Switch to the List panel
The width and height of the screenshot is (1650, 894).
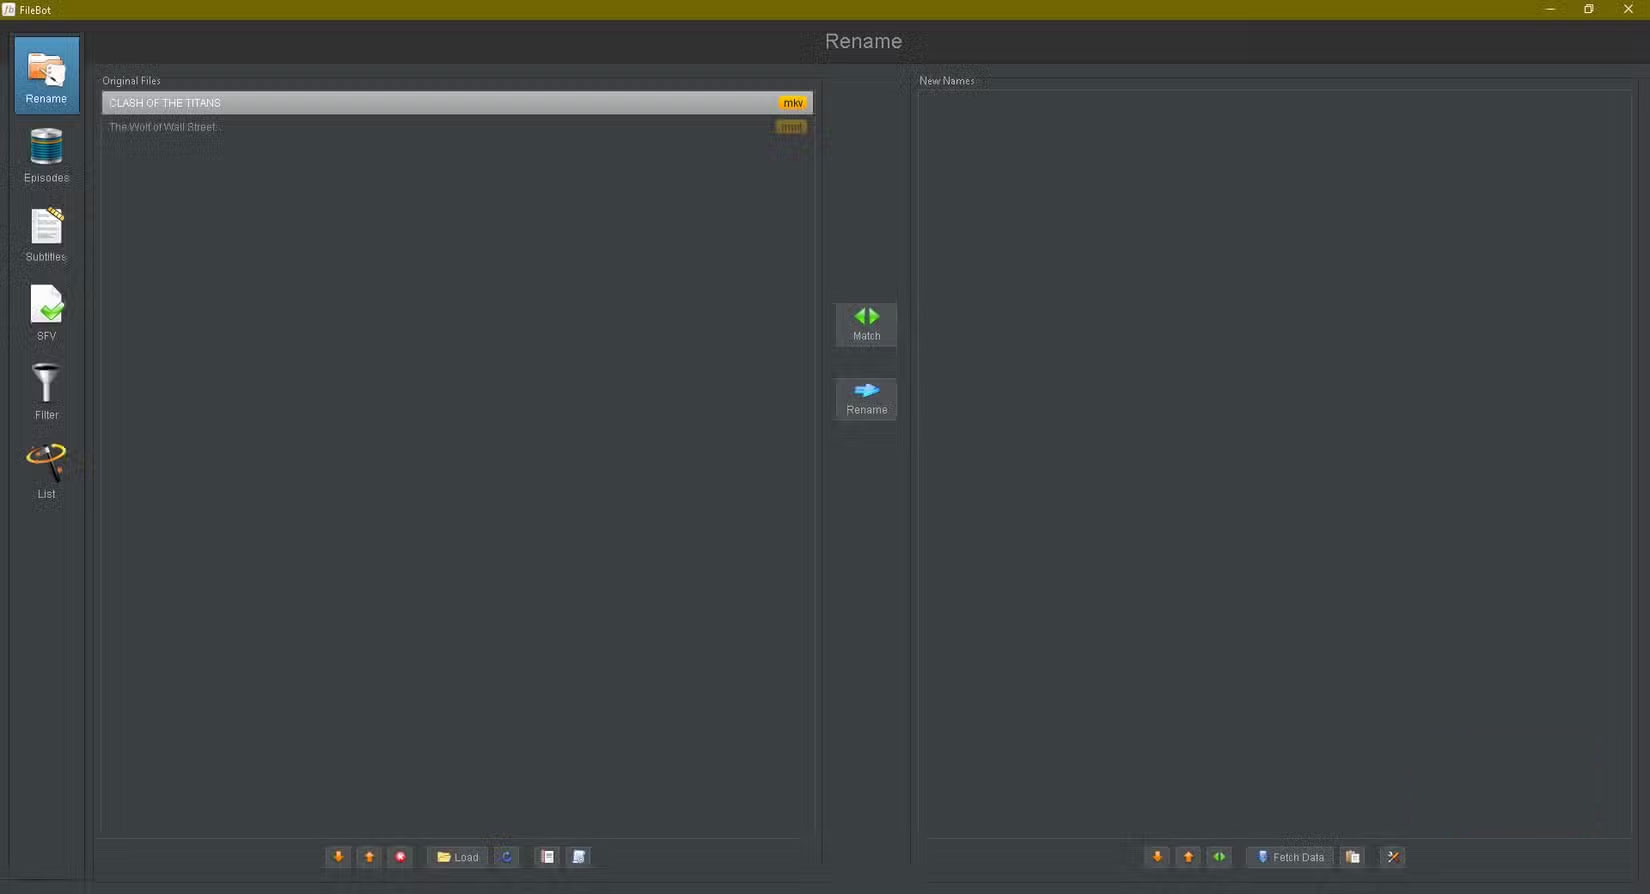pyautogui.click(x=47, y=471)
